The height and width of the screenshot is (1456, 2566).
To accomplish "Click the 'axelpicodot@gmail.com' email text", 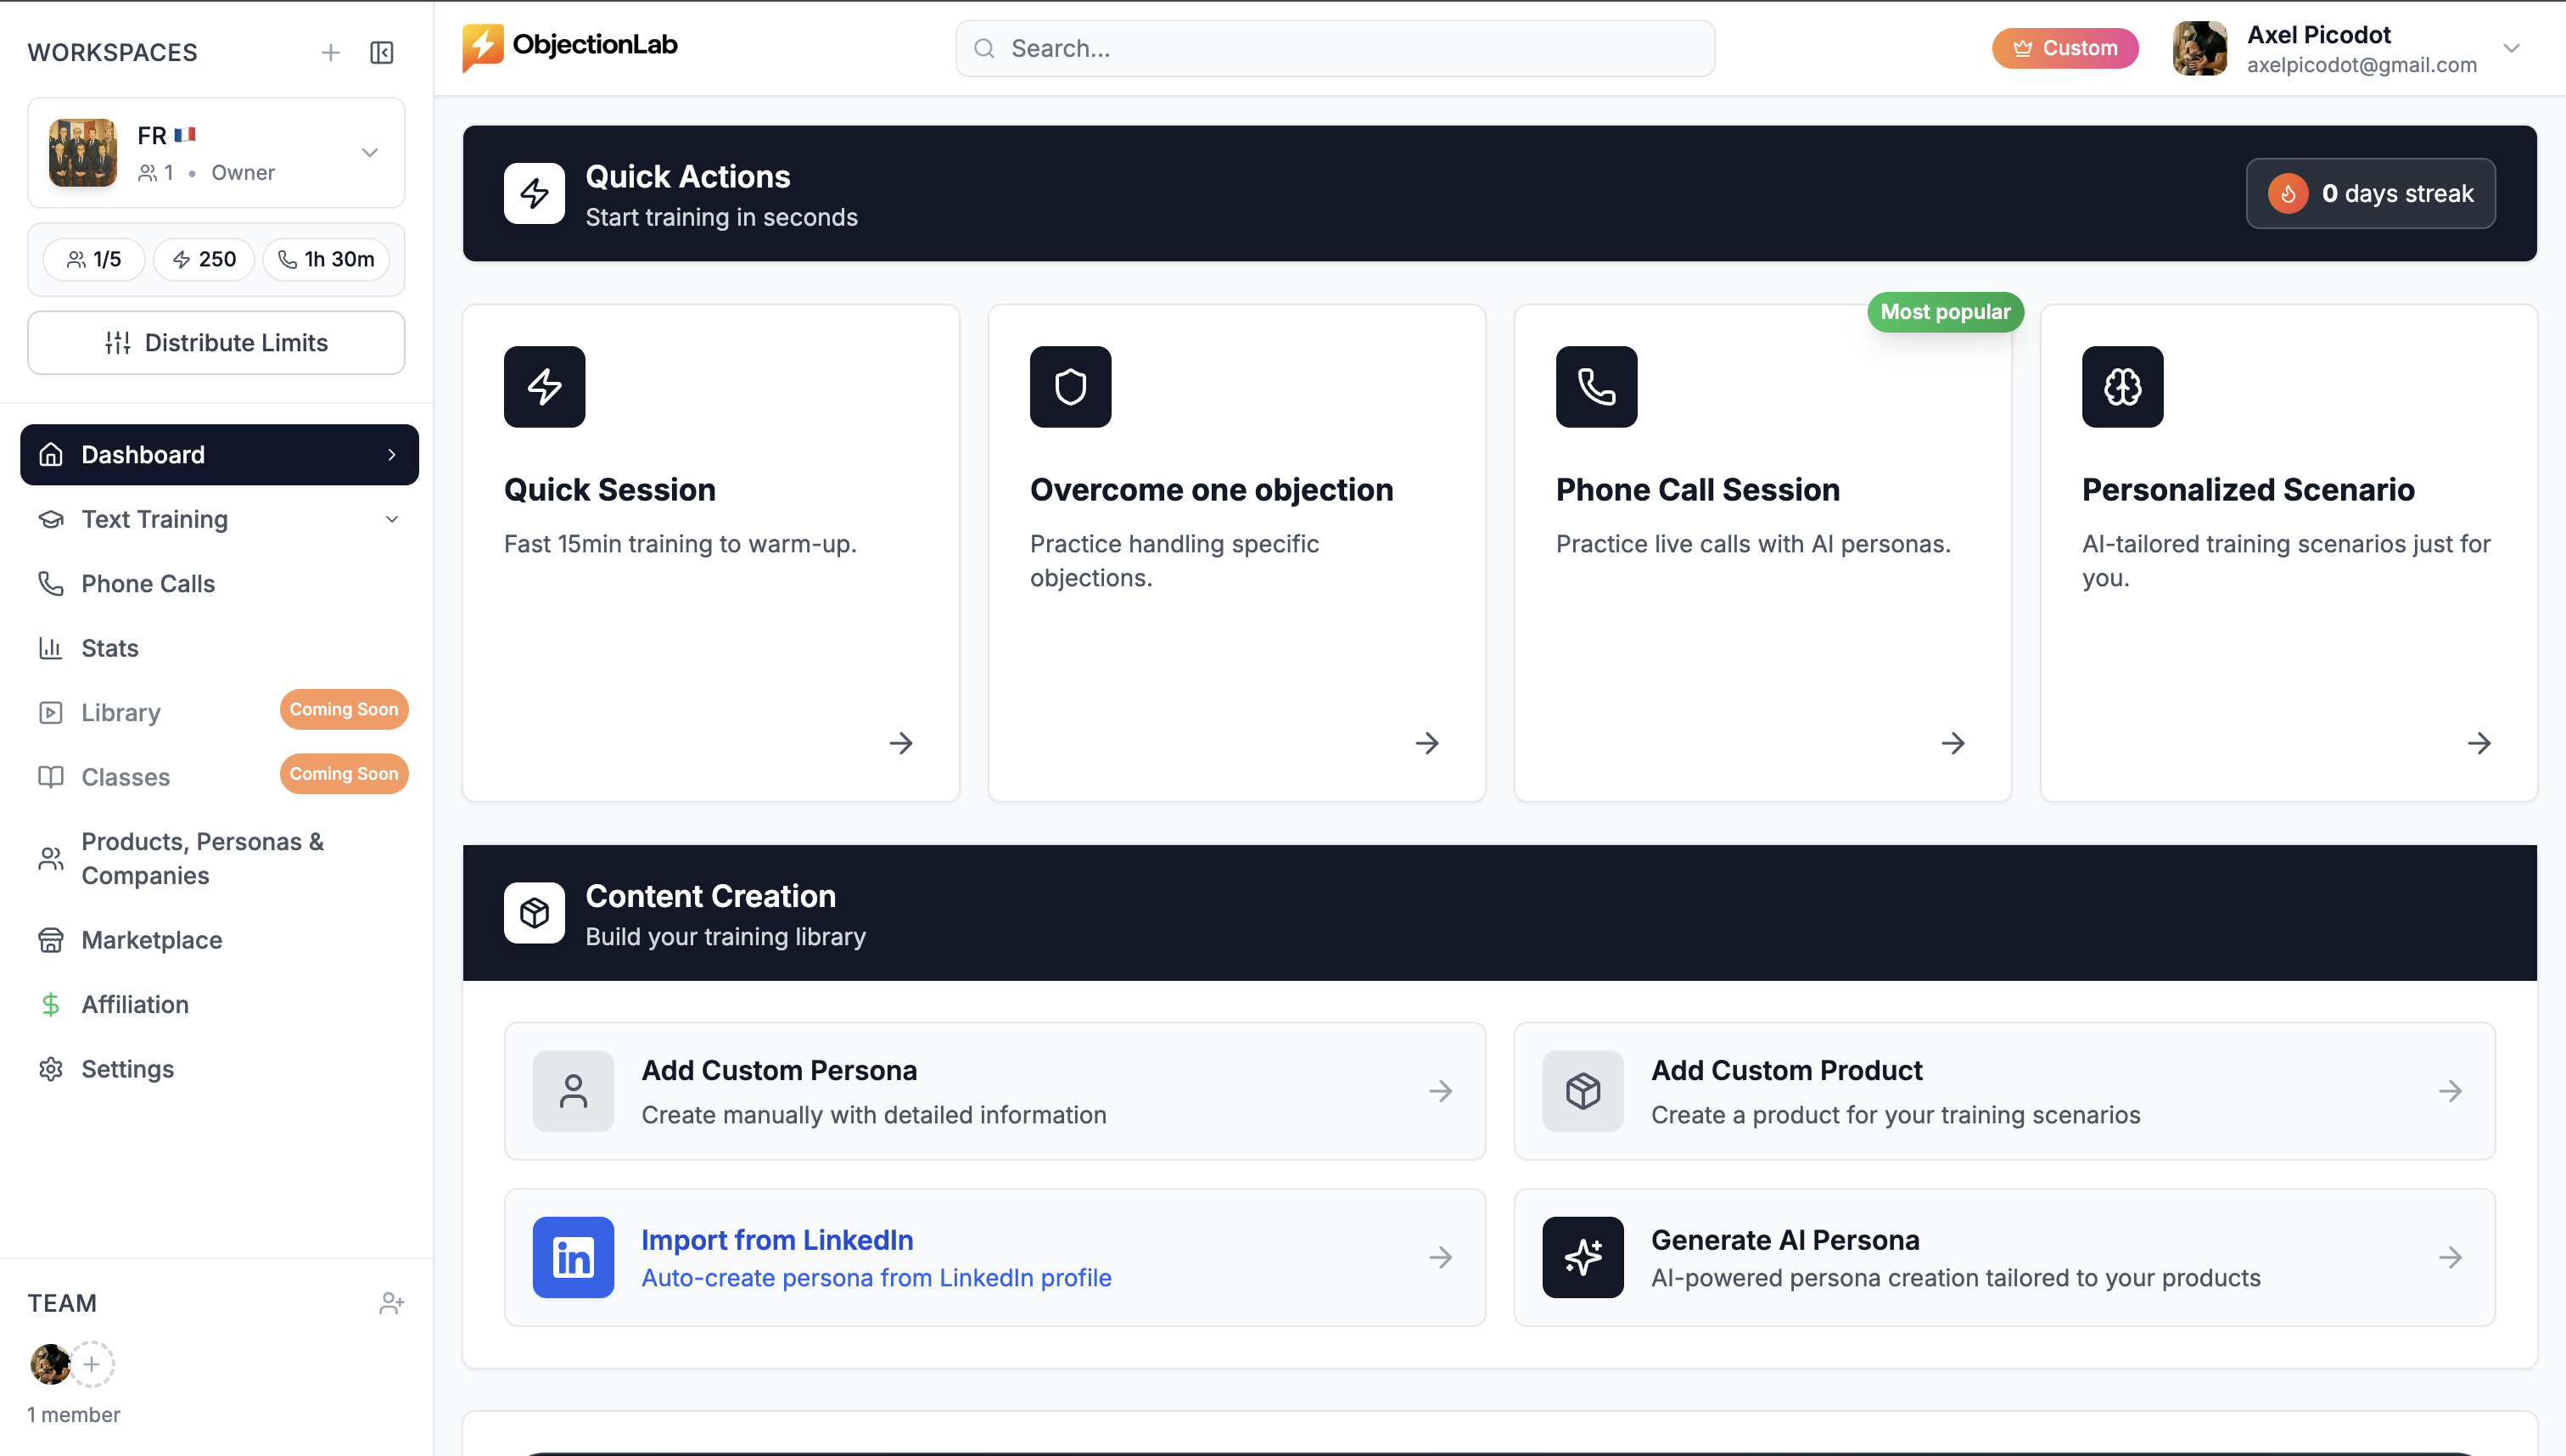I will tap(2362, 65).
